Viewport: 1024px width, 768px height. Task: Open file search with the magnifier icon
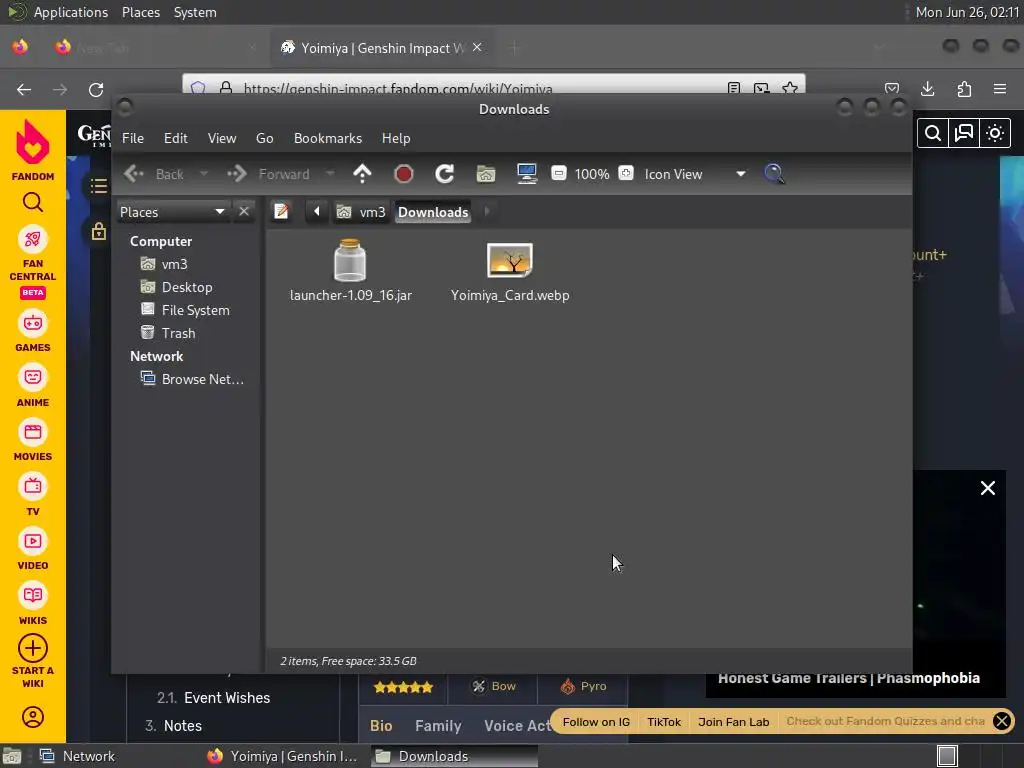point(774,174)
